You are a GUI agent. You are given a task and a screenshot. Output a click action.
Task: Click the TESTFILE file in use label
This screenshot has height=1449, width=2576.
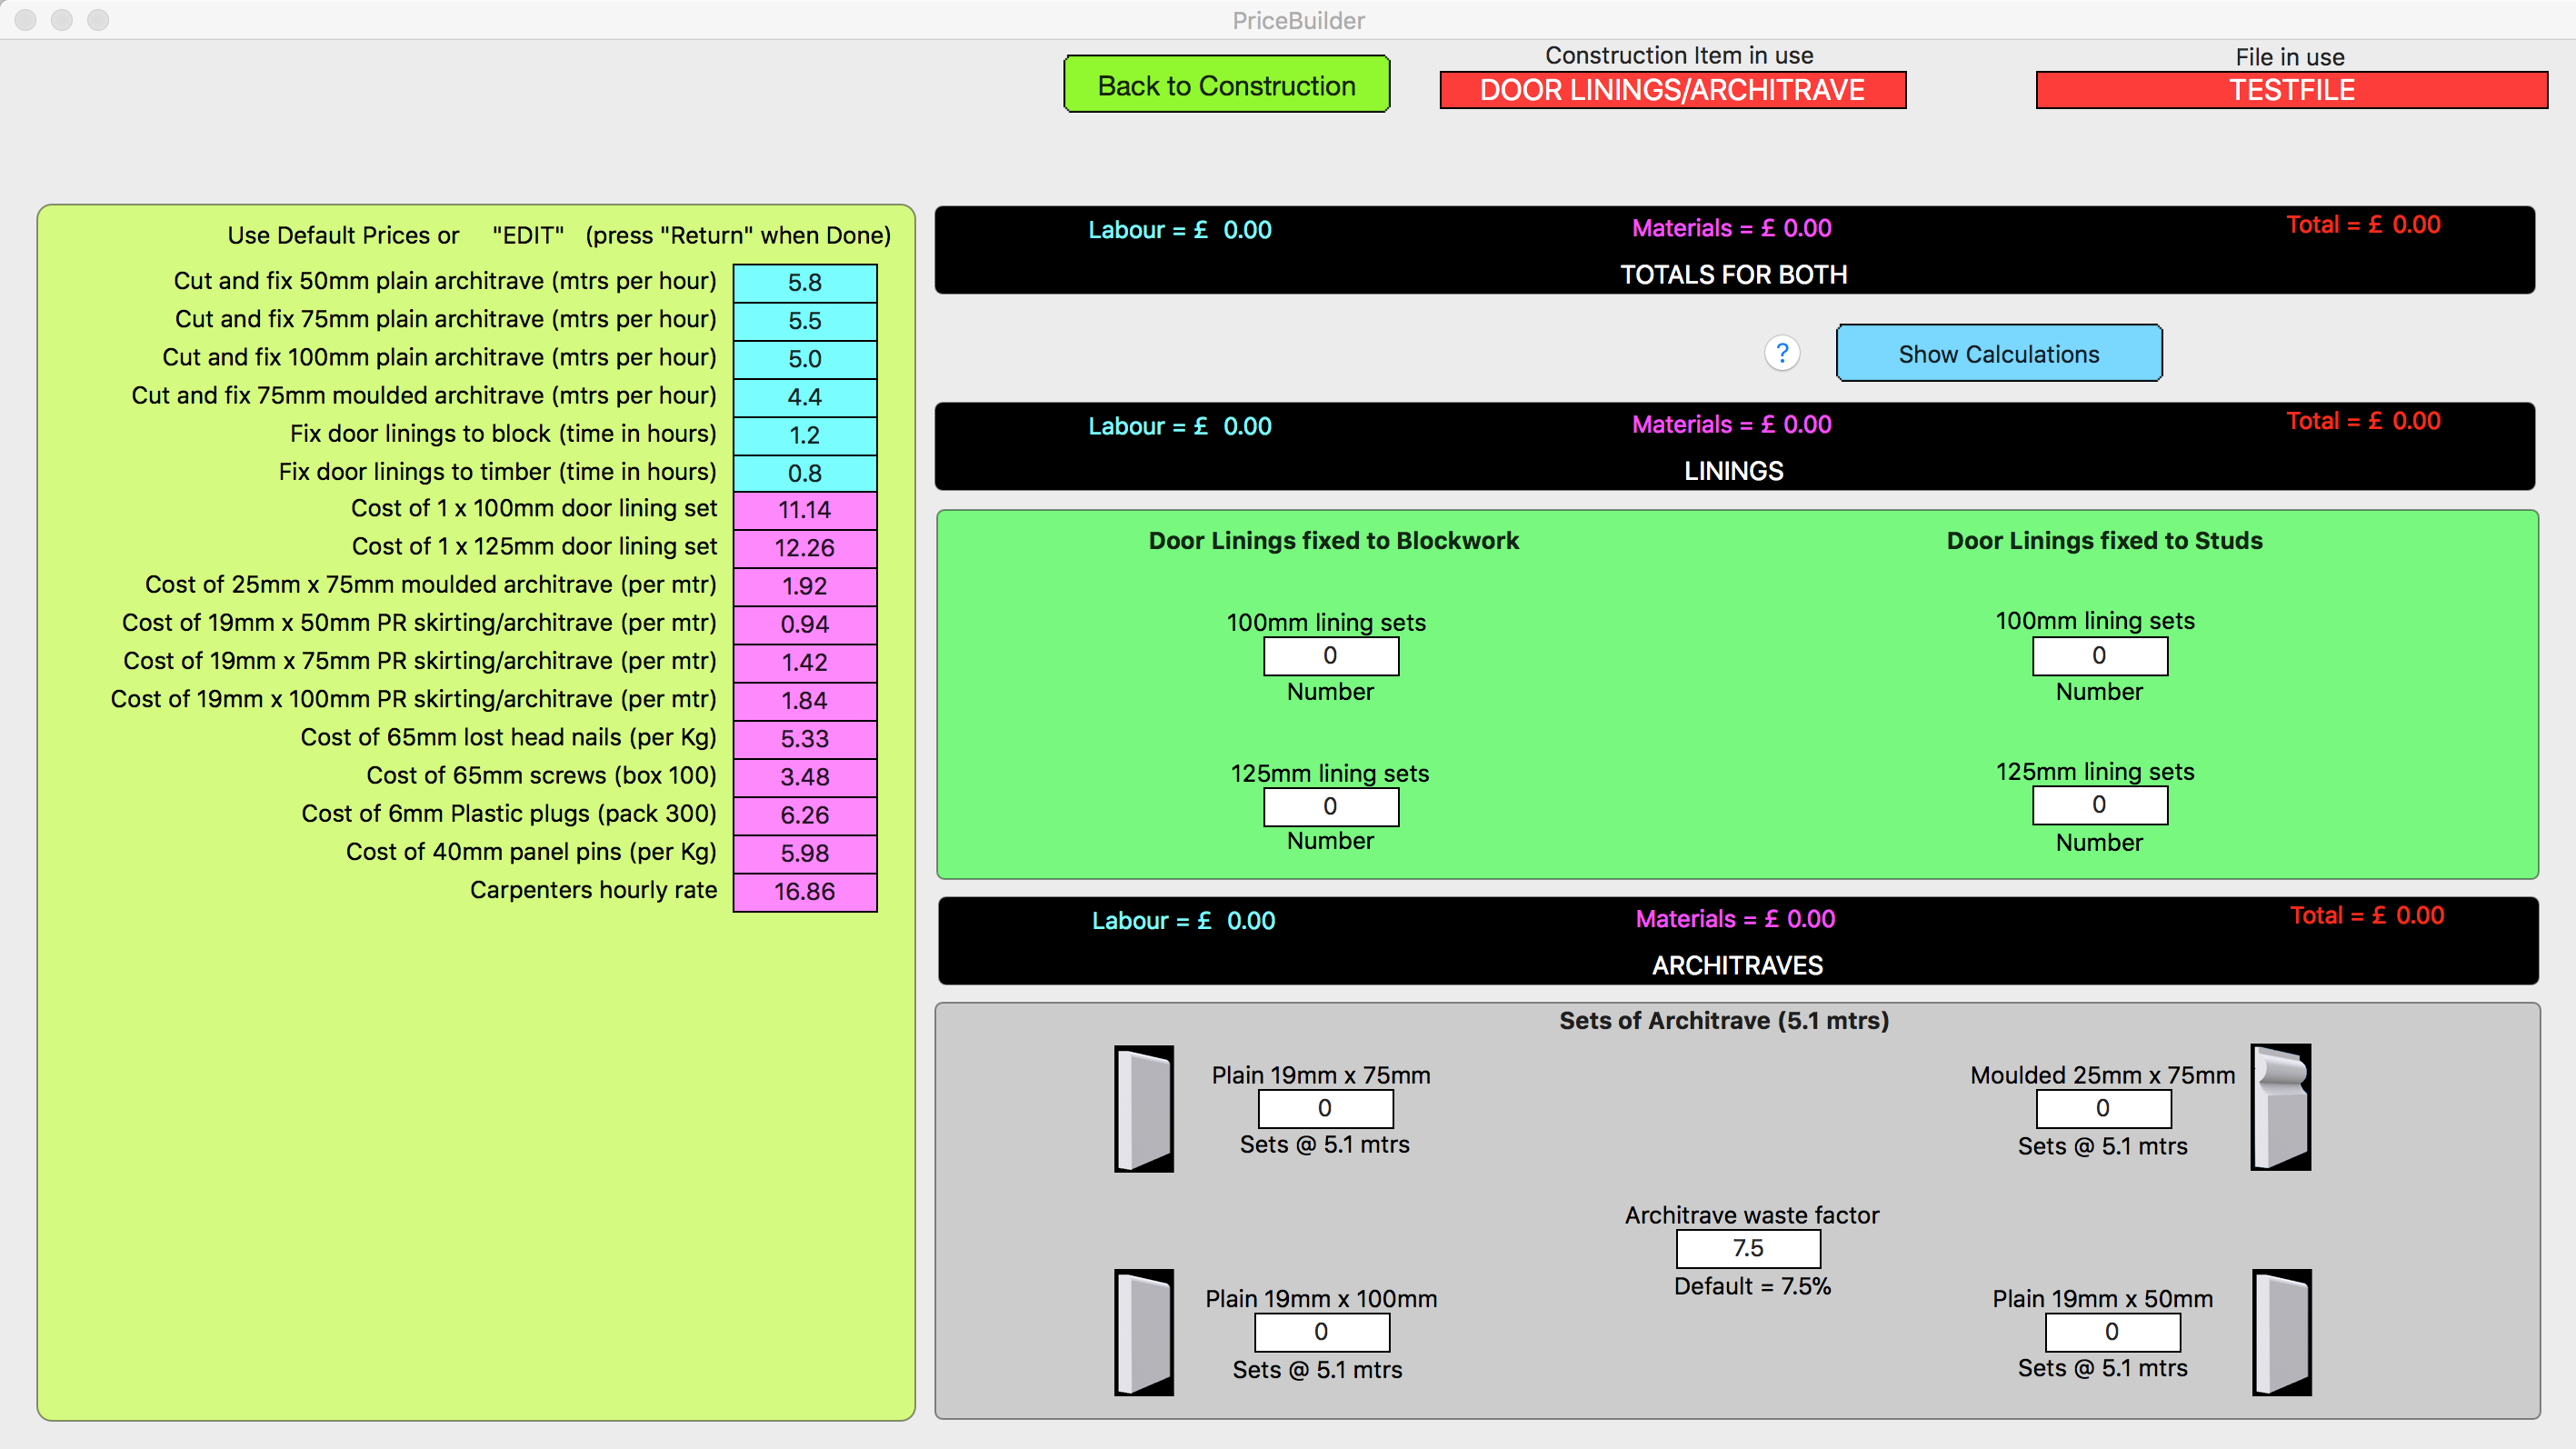pyautogui.click(x=2292, y=90)
